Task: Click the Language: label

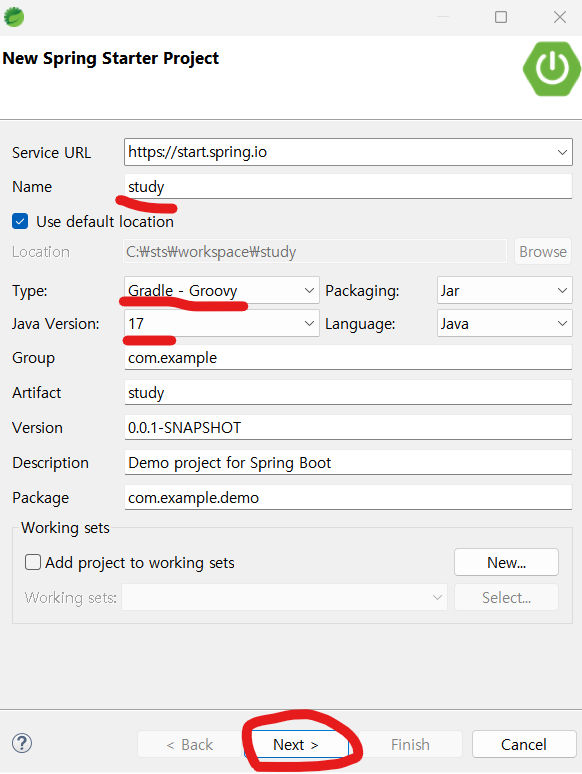Action: pyautogui.click(x=360, y=324)
